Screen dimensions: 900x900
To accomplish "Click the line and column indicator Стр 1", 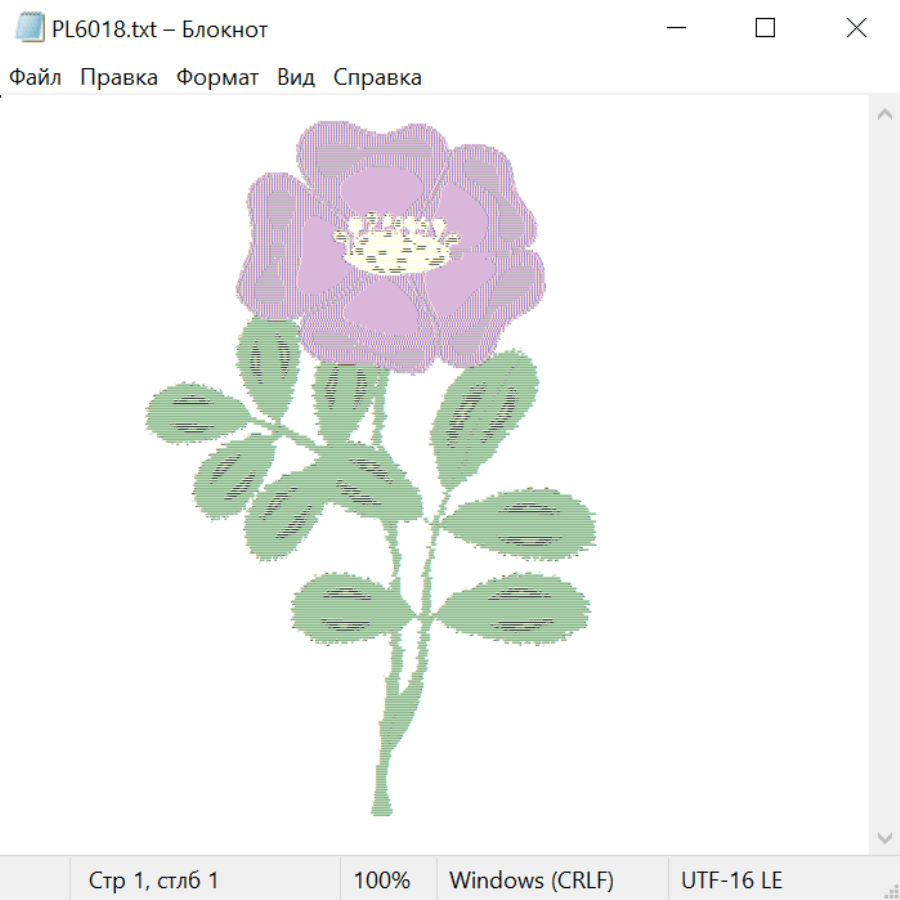I will [154, 880].
